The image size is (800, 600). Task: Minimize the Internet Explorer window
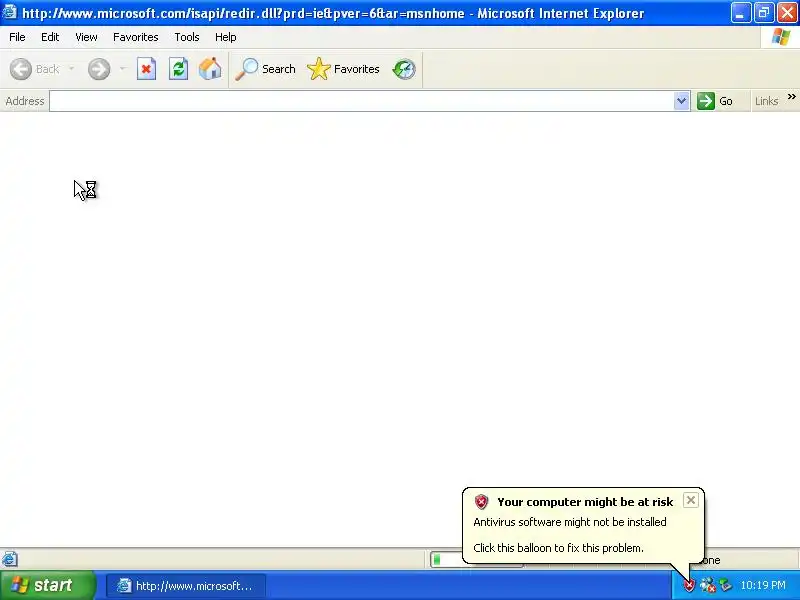tap(740, 13)
